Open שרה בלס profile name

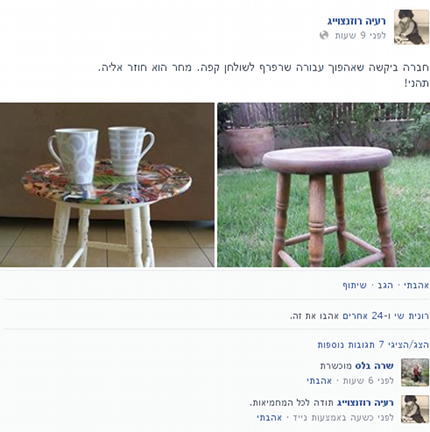pyautogui.click(x=374, y=366)
